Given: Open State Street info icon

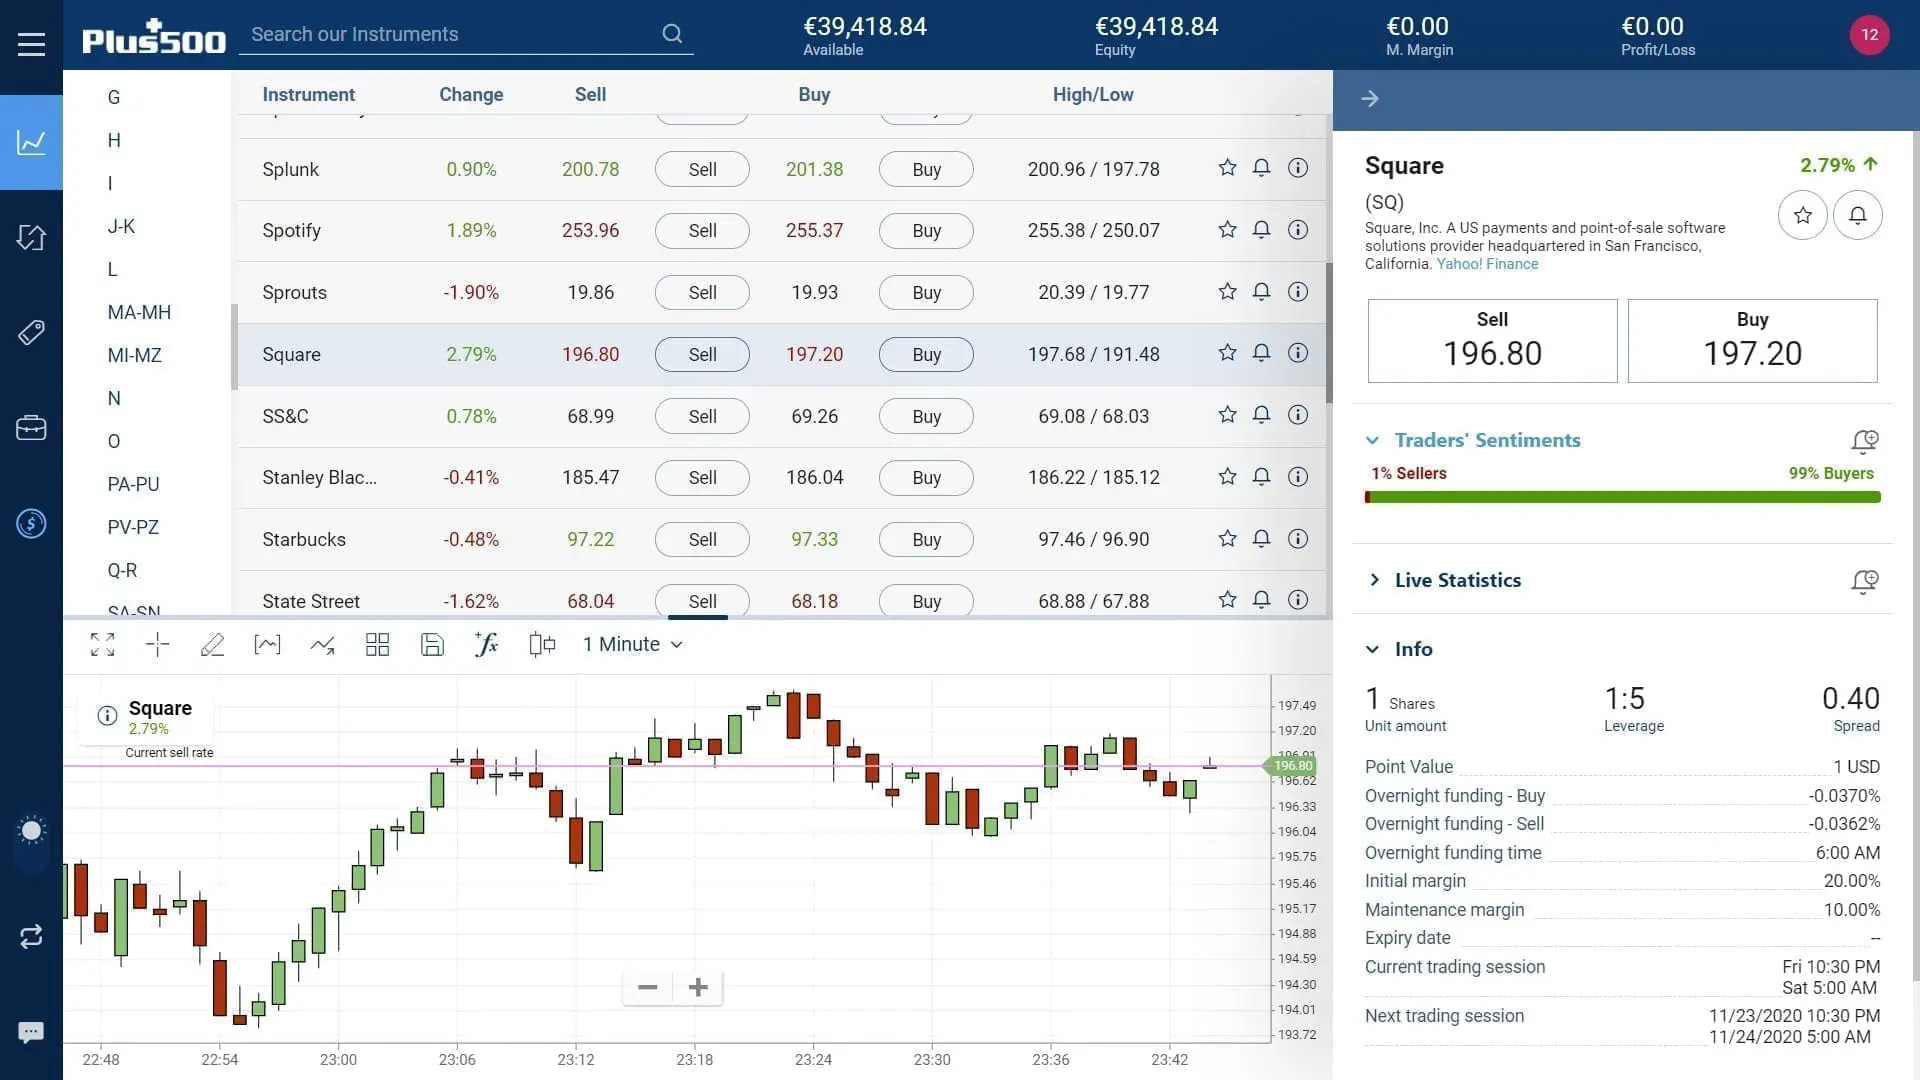Looking at the screenshot, I should pyautogui.click(x=1298, y=600).
